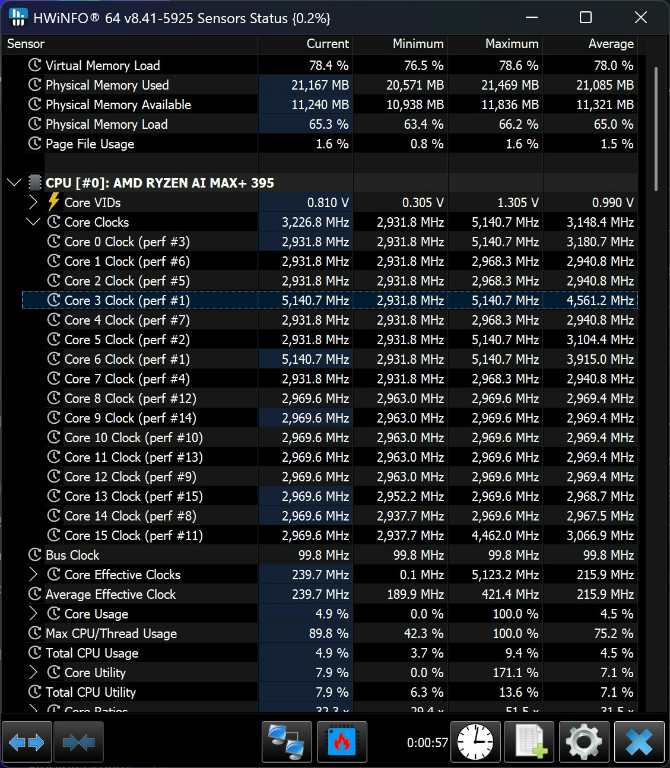Screen dimensions: 670x768
Task: Start logging with the document plus icon
Action: pos(530,742)
